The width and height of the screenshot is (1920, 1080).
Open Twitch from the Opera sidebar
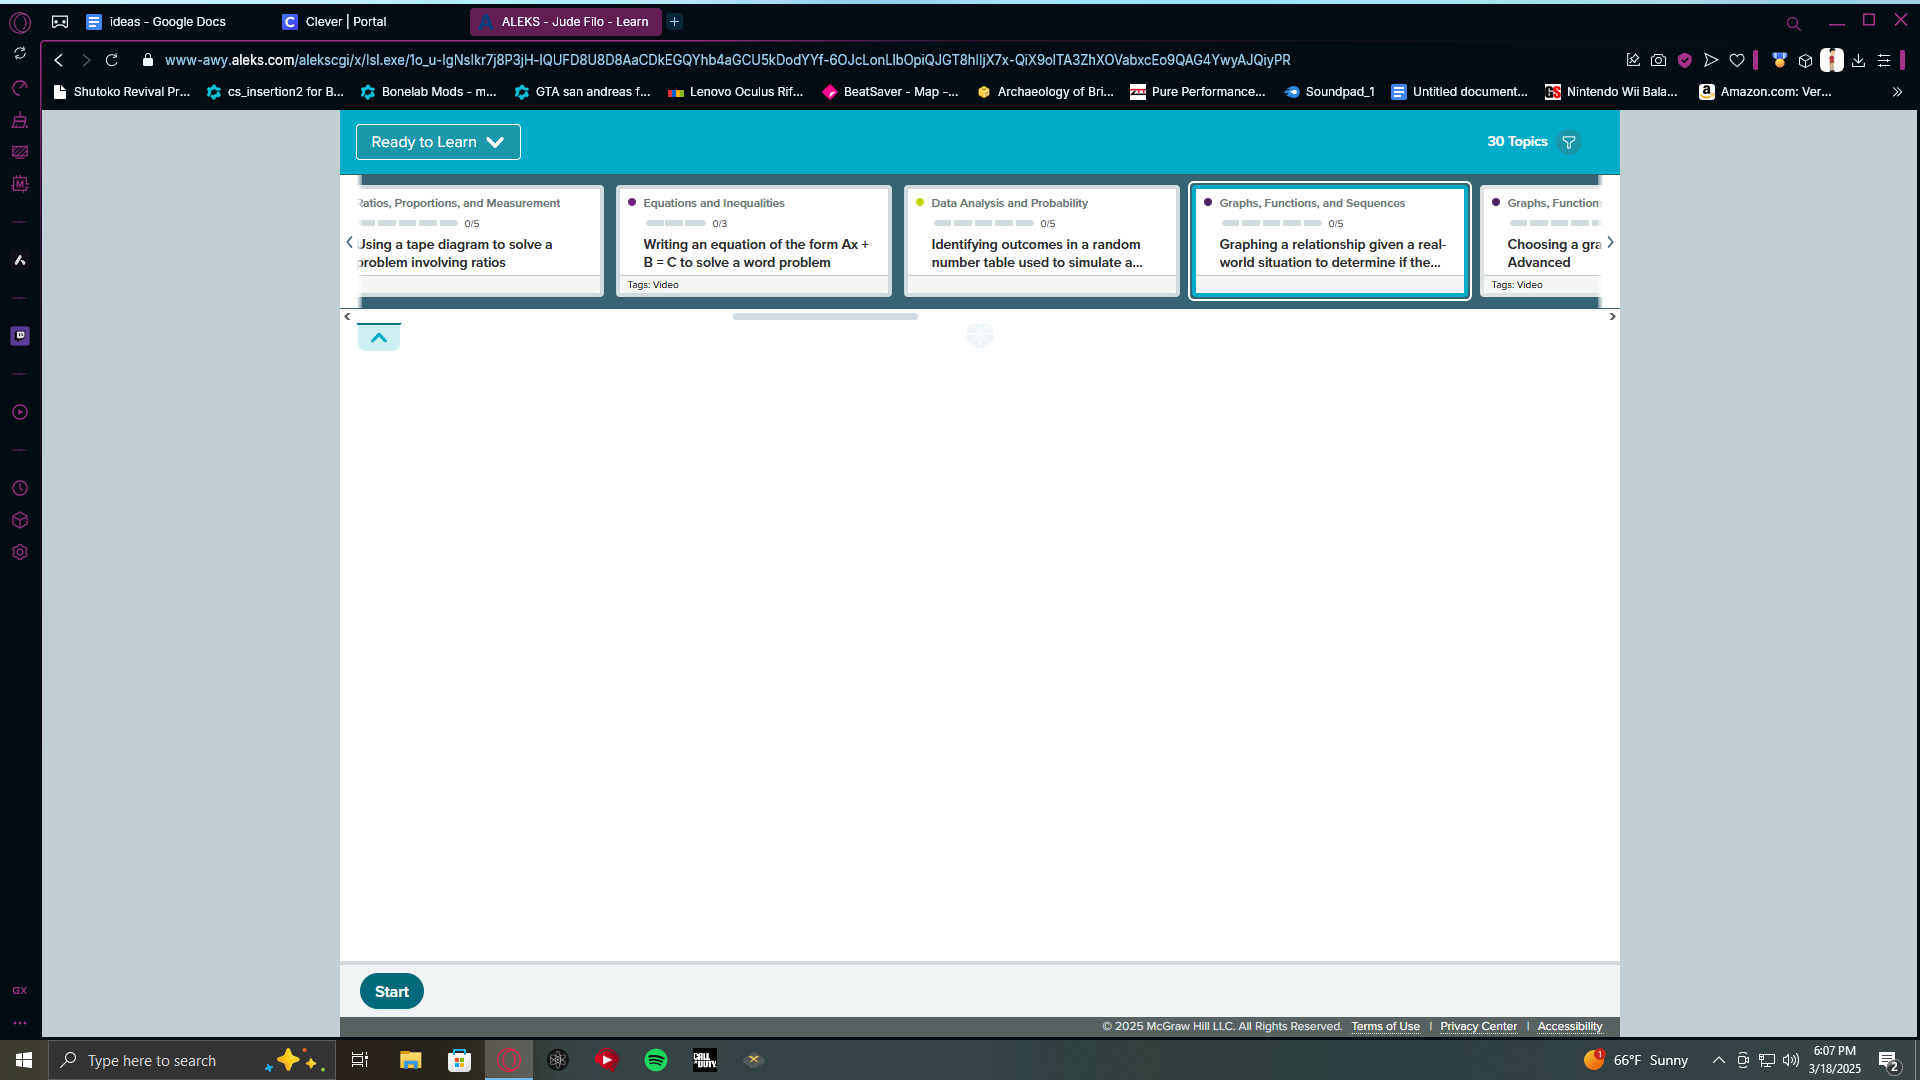pyautogui.click(x=20, y=336)
